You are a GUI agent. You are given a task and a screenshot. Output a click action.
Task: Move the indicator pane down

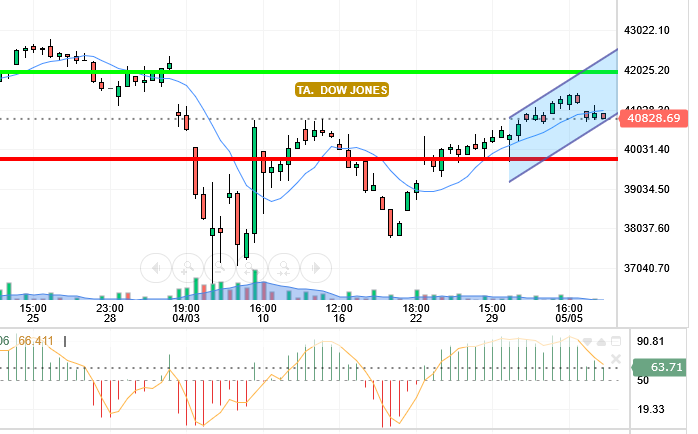(587, 342)
